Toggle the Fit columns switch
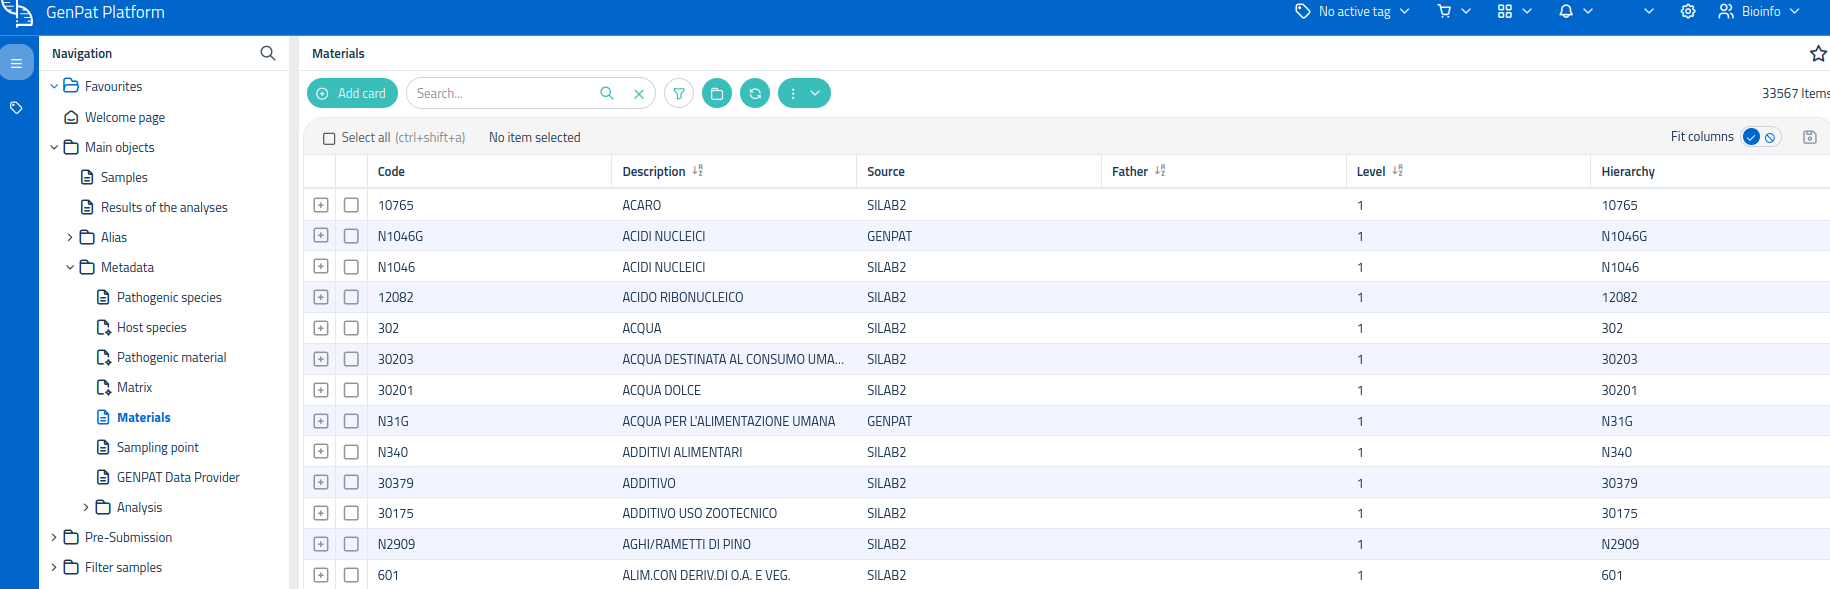Image resolution: width=1830 pixels, height=589 pixels. click(x=1760, y=137)
